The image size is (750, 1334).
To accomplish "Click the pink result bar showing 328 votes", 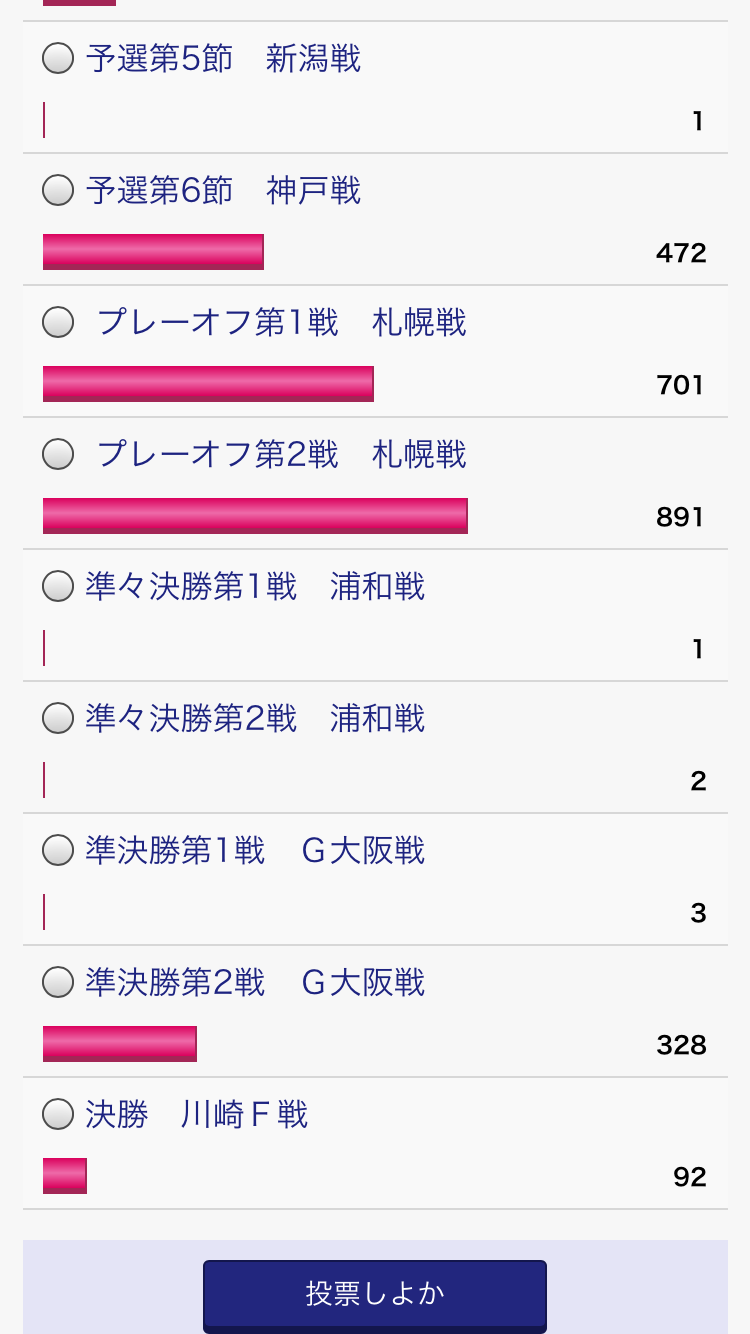I will tap(120, 1044).
